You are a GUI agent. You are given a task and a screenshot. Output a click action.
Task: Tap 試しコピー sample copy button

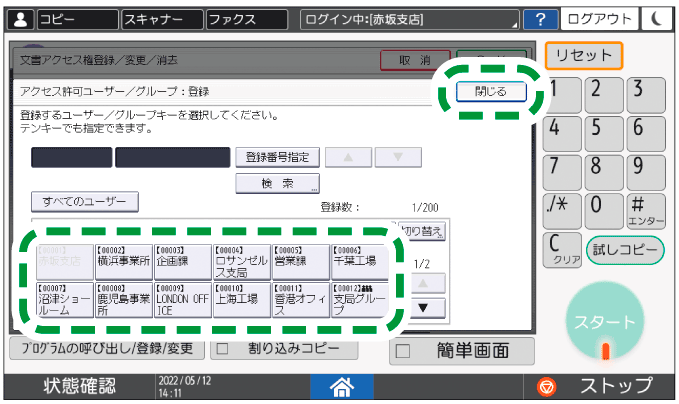[625, 250]
